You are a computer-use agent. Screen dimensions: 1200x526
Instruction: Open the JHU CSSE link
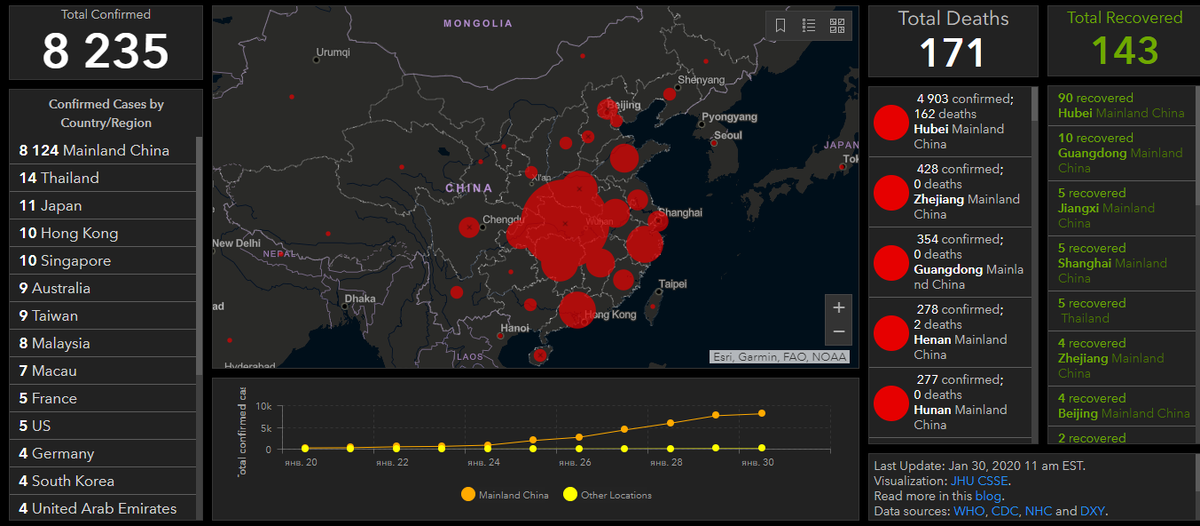[979, 481]
